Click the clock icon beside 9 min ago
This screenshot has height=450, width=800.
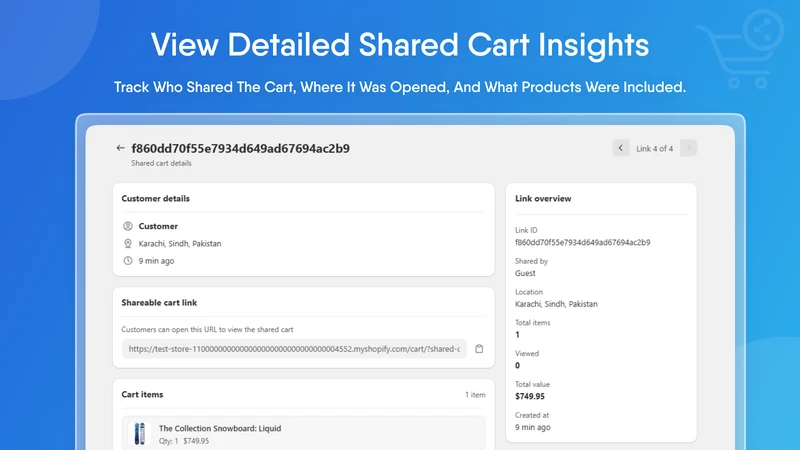[128, 261]
